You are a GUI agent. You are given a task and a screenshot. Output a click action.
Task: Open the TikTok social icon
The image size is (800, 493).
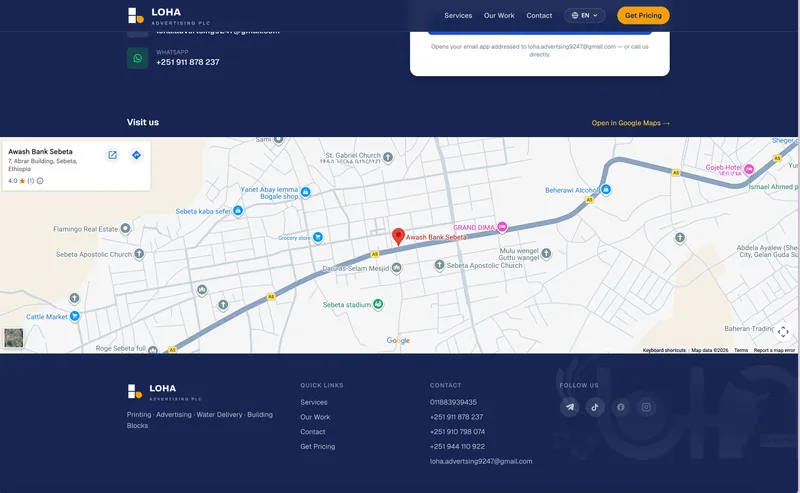click(595, 407)
